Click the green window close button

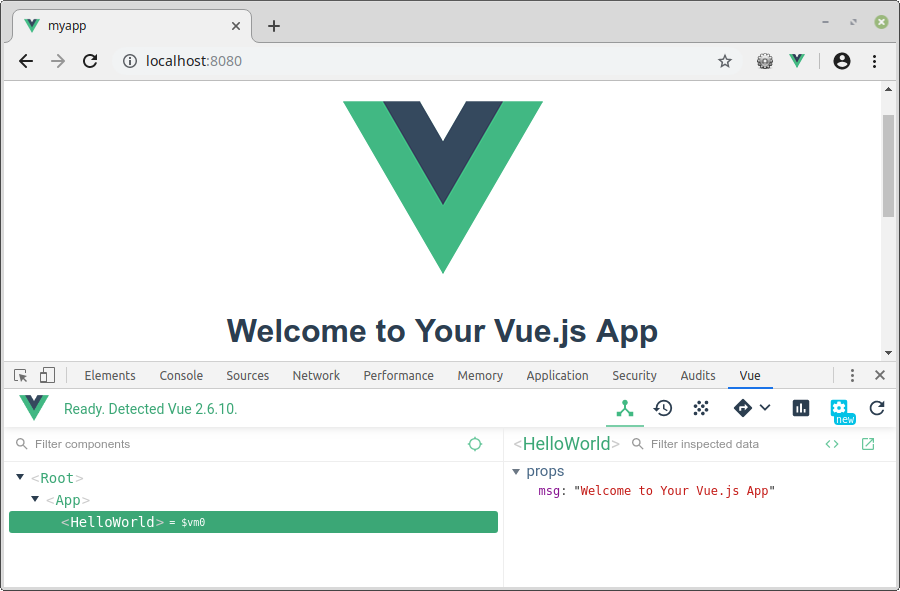coord(882,22)
